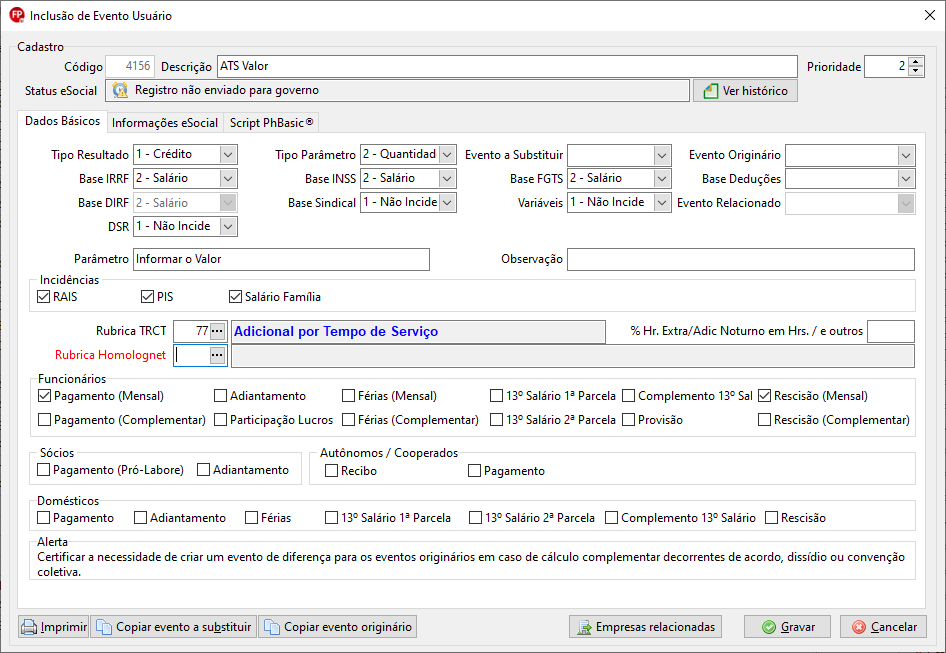This screenshot has height=653, width=946.
Task: Click the Cancelar button
Action: click(883, 627)
